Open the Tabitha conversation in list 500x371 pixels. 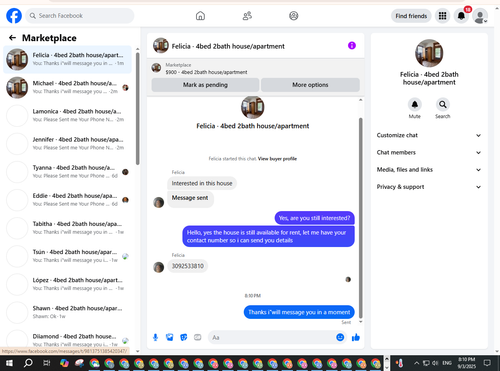(x=68, y=228)
